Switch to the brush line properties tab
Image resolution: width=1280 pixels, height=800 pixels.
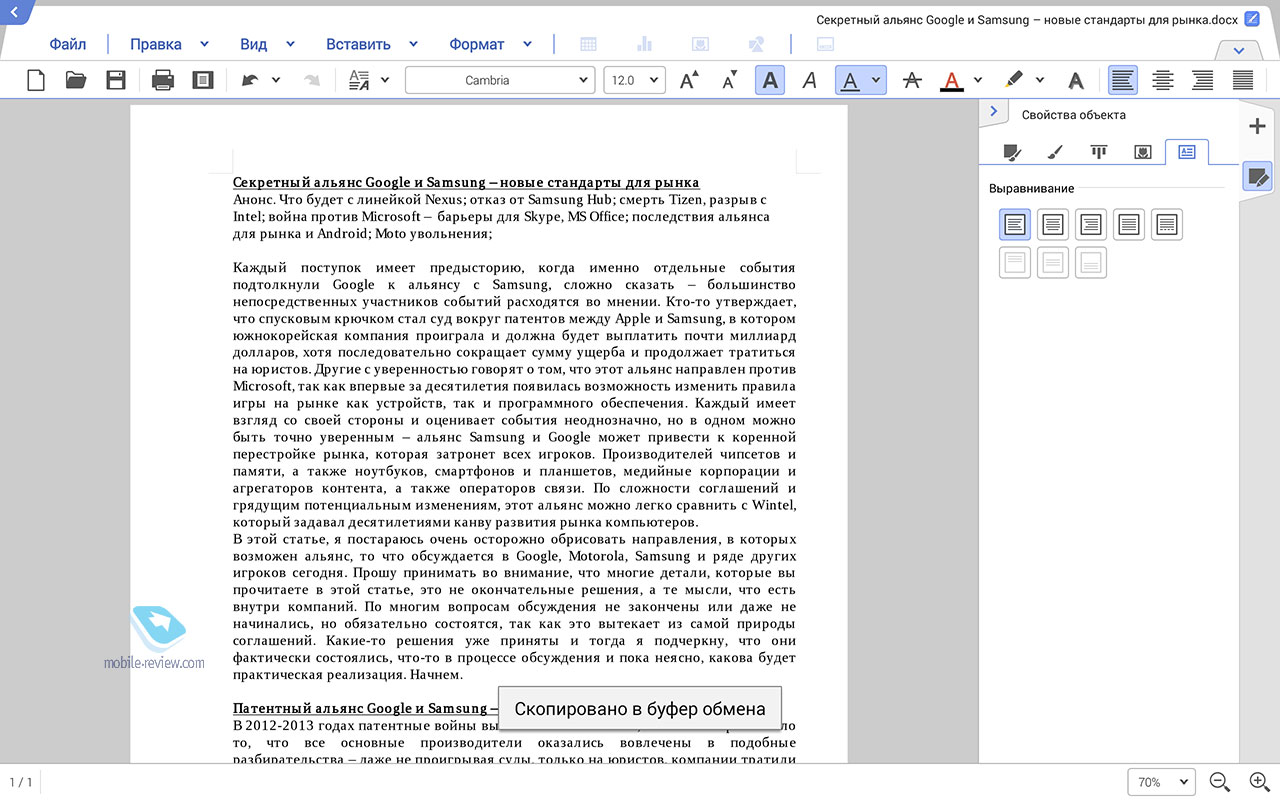[x=1054, y=152]
